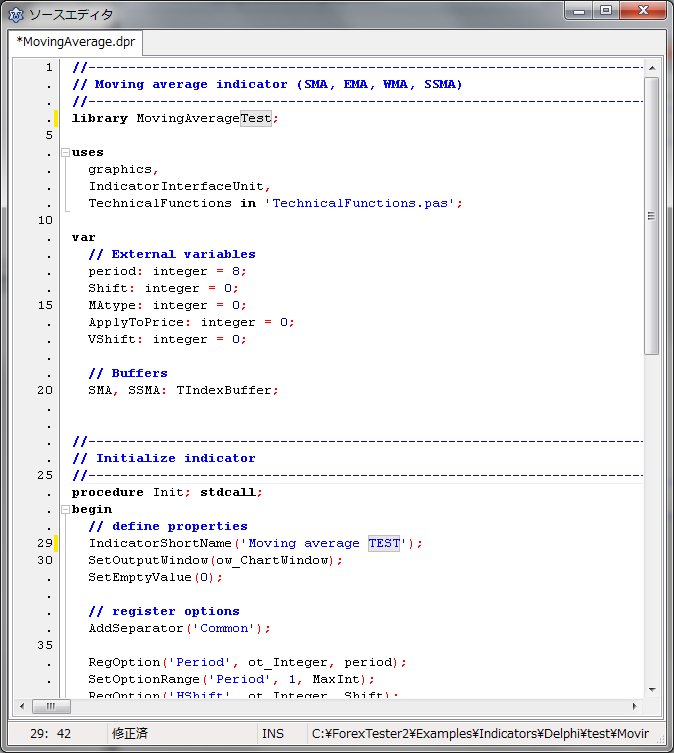Image resolution: width=674 pixels, height=753 pixels.
Task: Click the 'TechnicalFunctions.pas' string
Action: coord(360,204)
